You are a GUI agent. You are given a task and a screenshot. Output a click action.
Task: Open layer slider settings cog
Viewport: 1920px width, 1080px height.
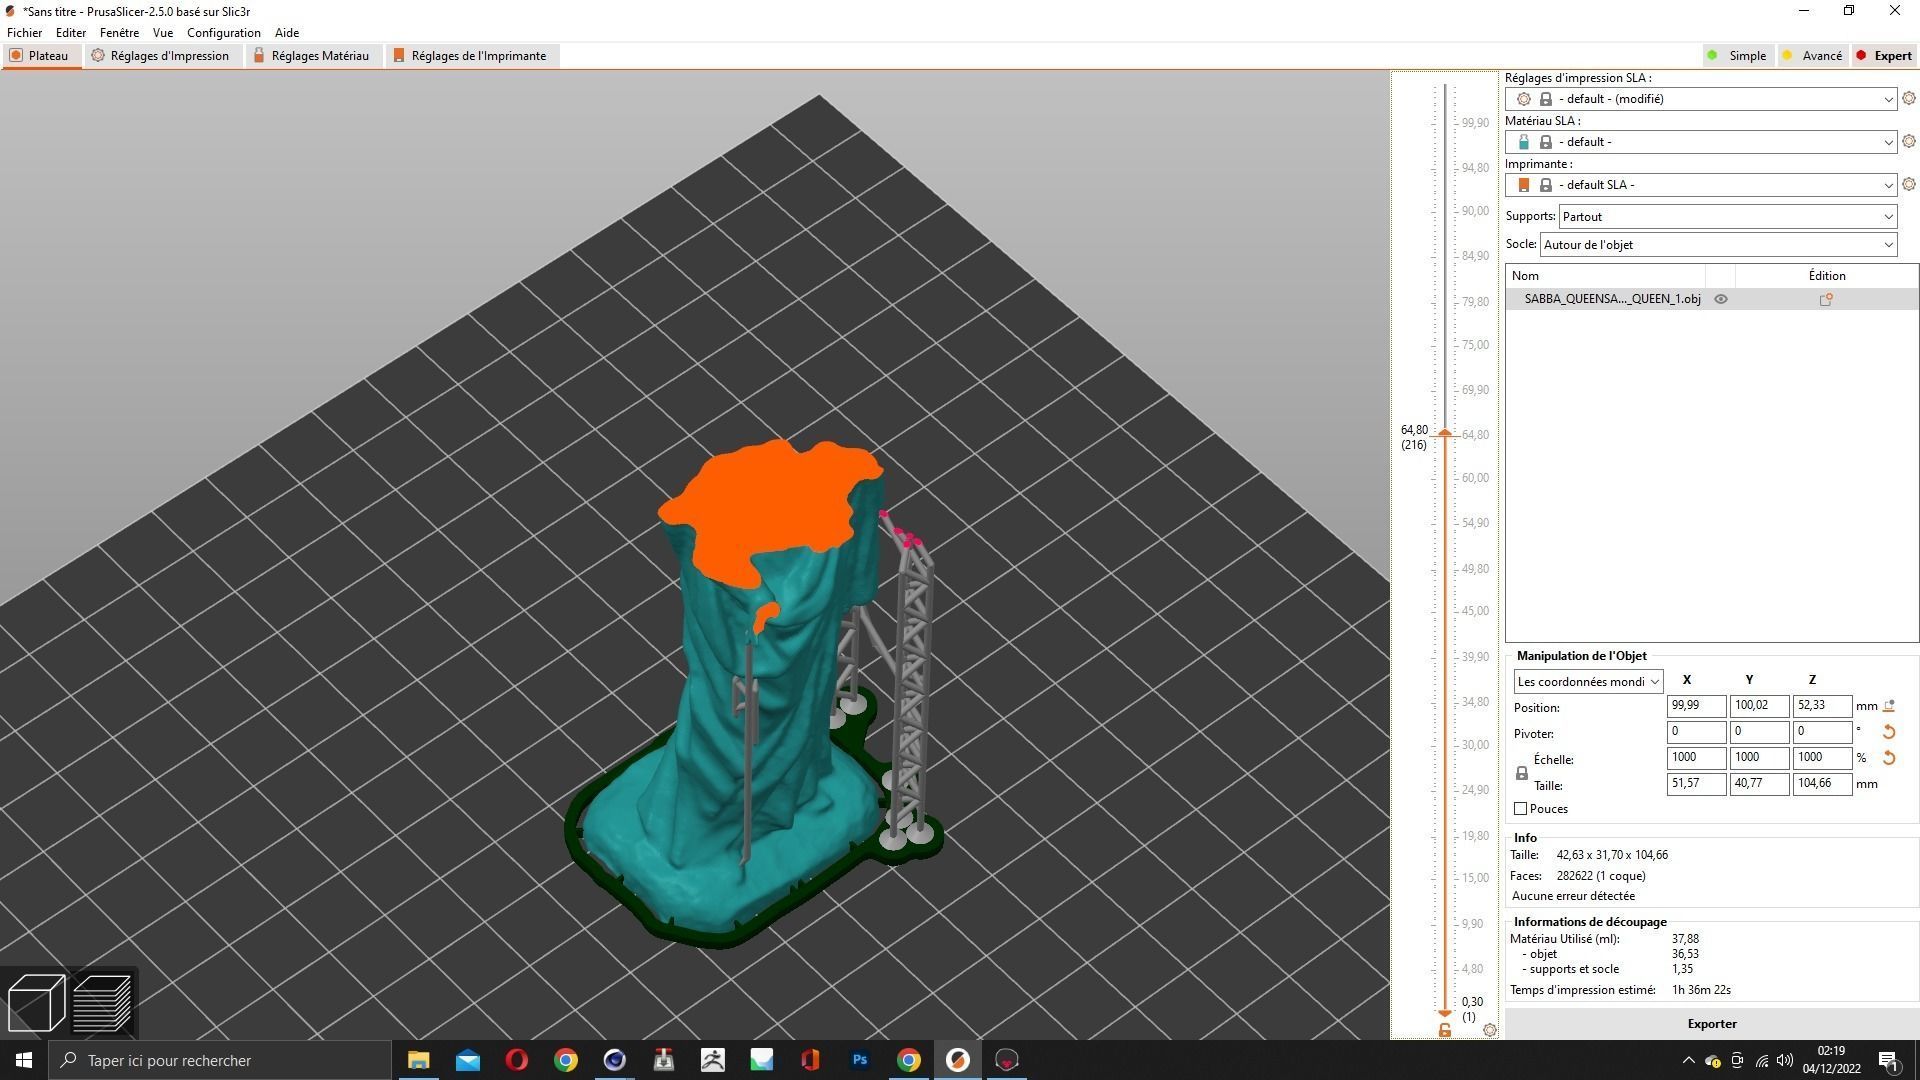(1490, 1030)
